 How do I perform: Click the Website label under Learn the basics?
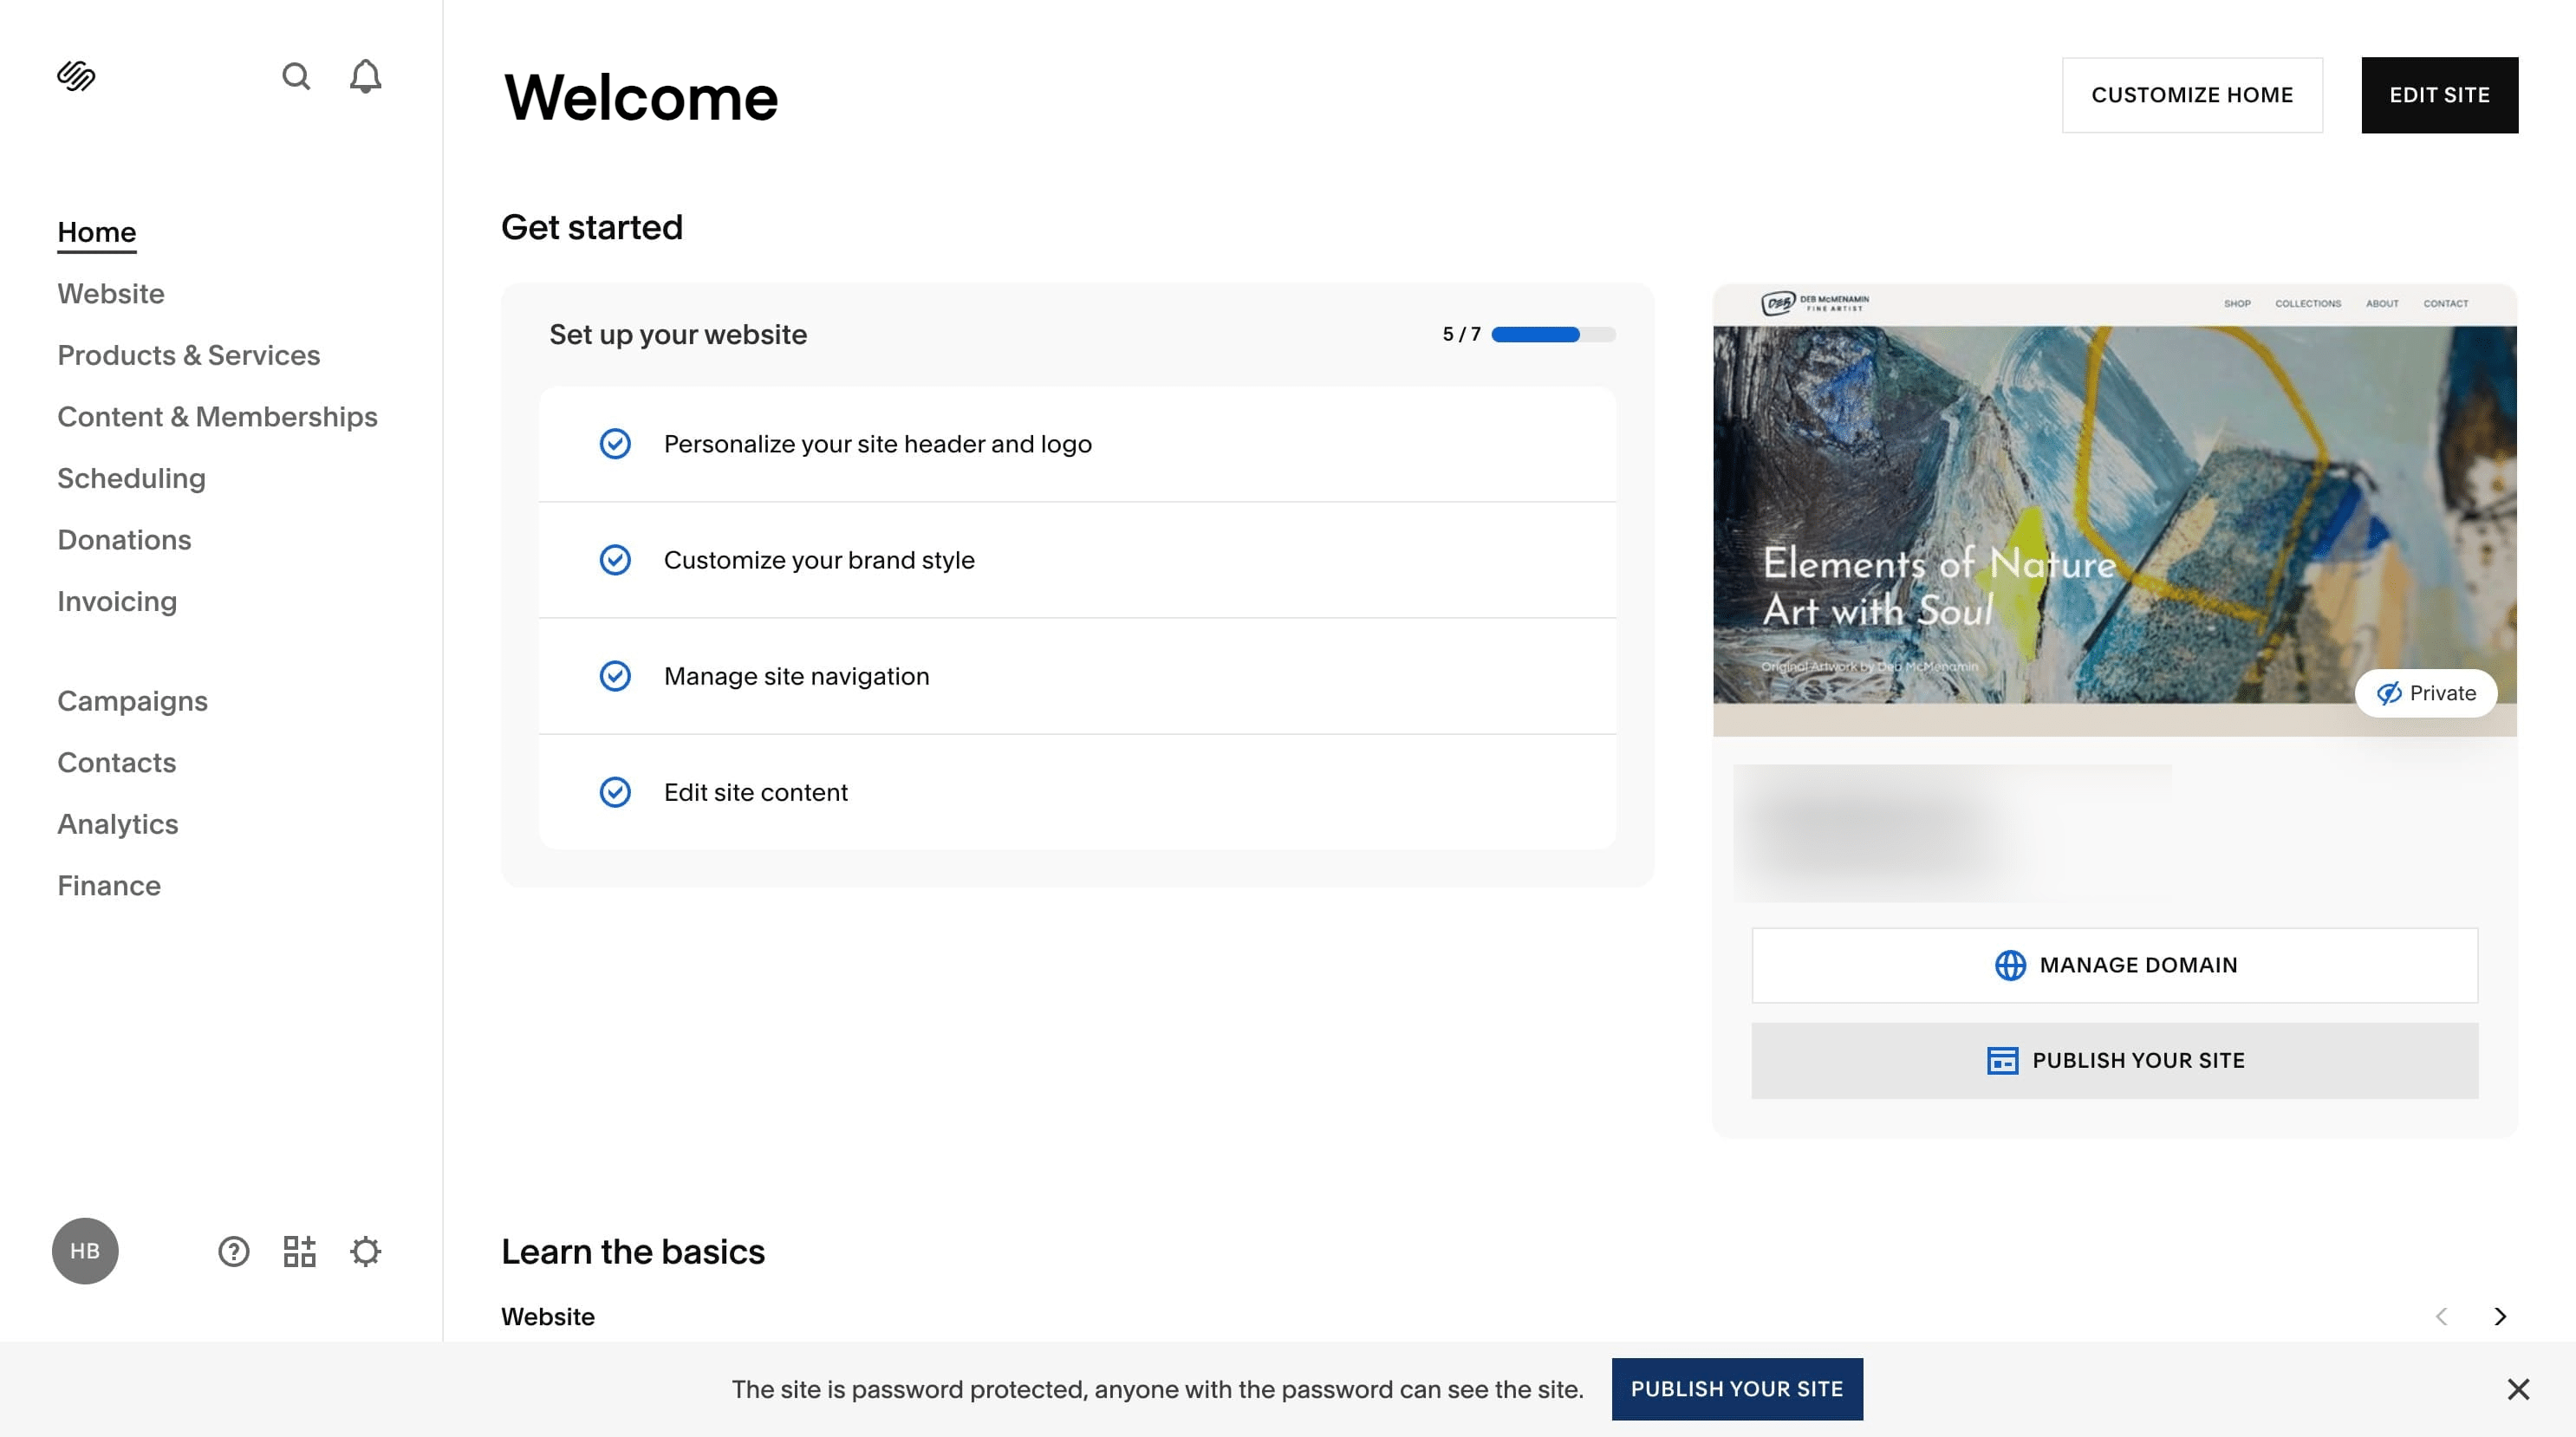548,1316
